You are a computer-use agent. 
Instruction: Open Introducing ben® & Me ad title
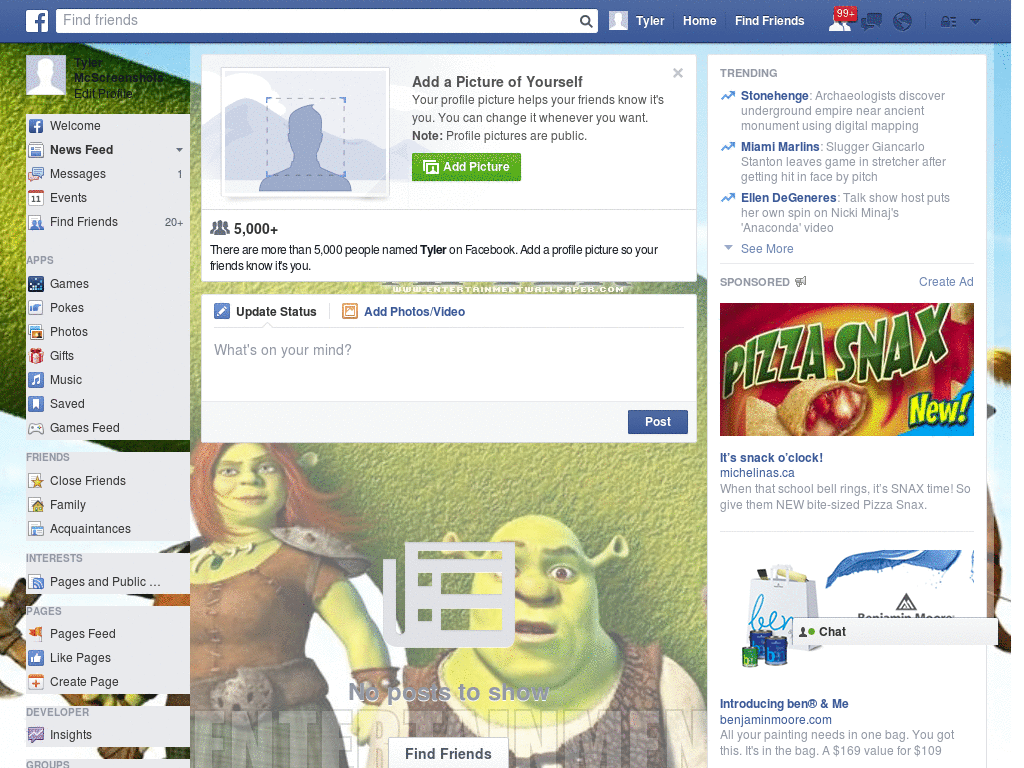(x=784, y=704)
